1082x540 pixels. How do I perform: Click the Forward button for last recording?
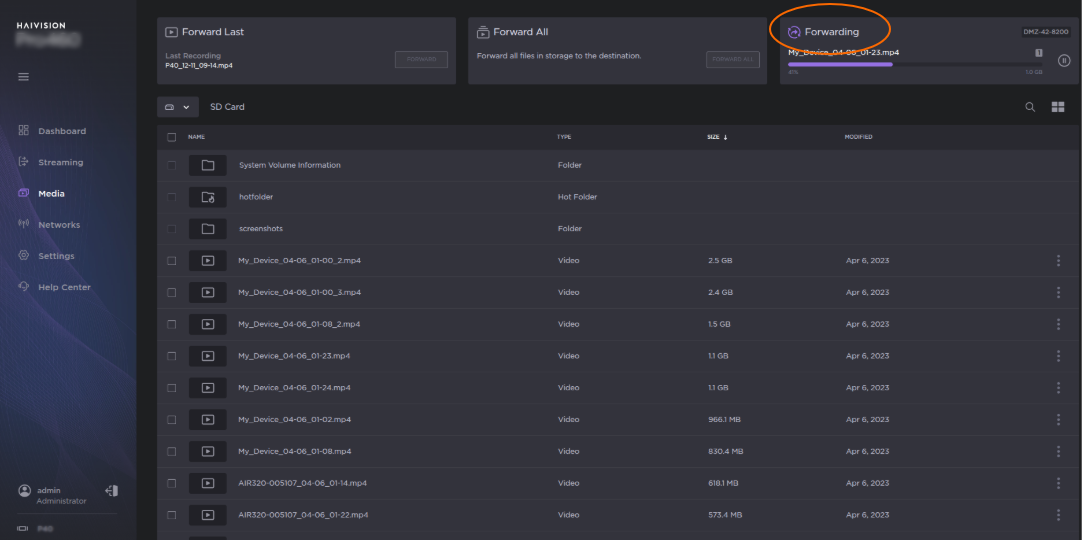click(421, 60)
